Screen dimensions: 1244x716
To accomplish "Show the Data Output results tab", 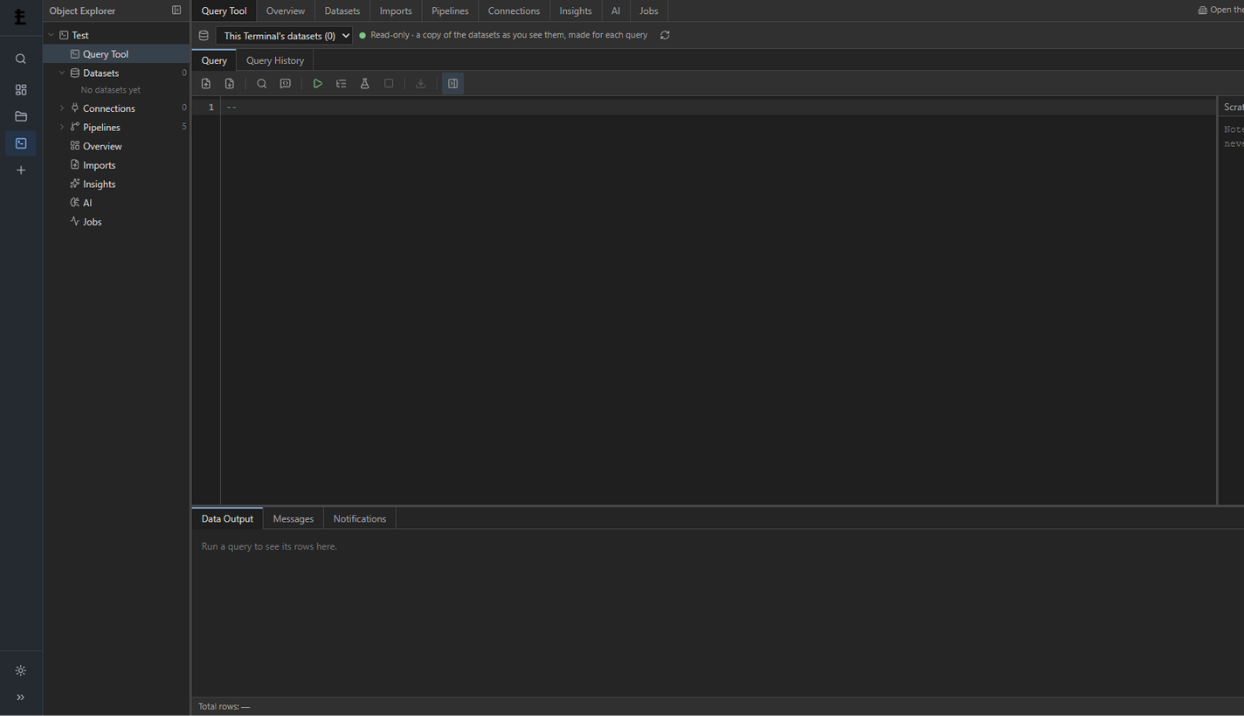I will pos(227,519).
